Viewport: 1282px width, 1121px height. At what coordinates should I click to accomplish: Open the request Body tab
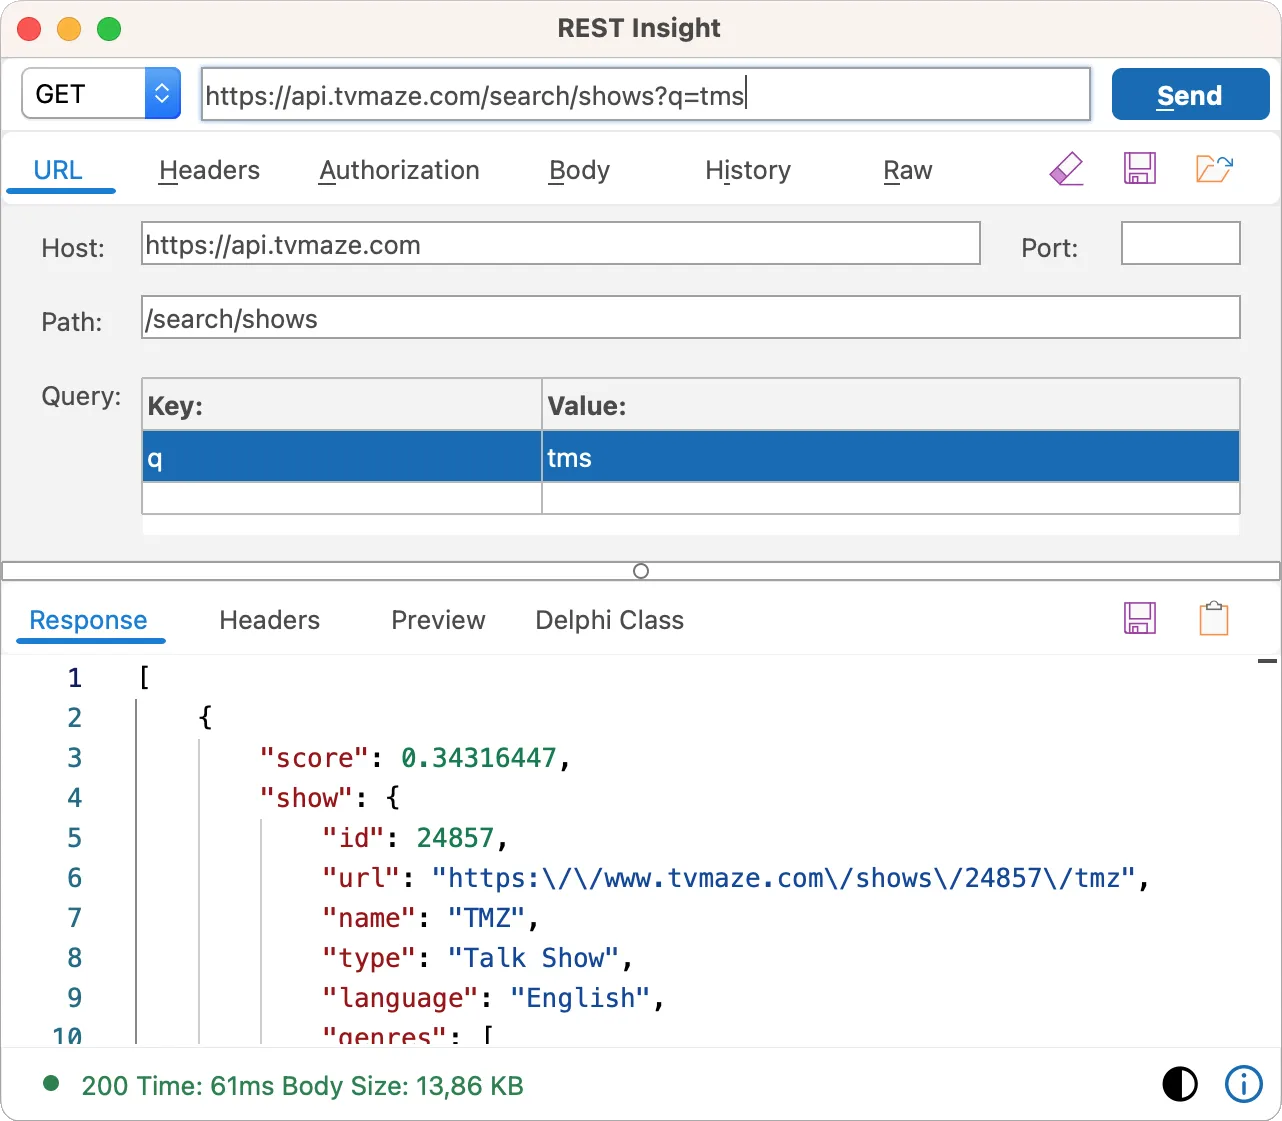579,171
